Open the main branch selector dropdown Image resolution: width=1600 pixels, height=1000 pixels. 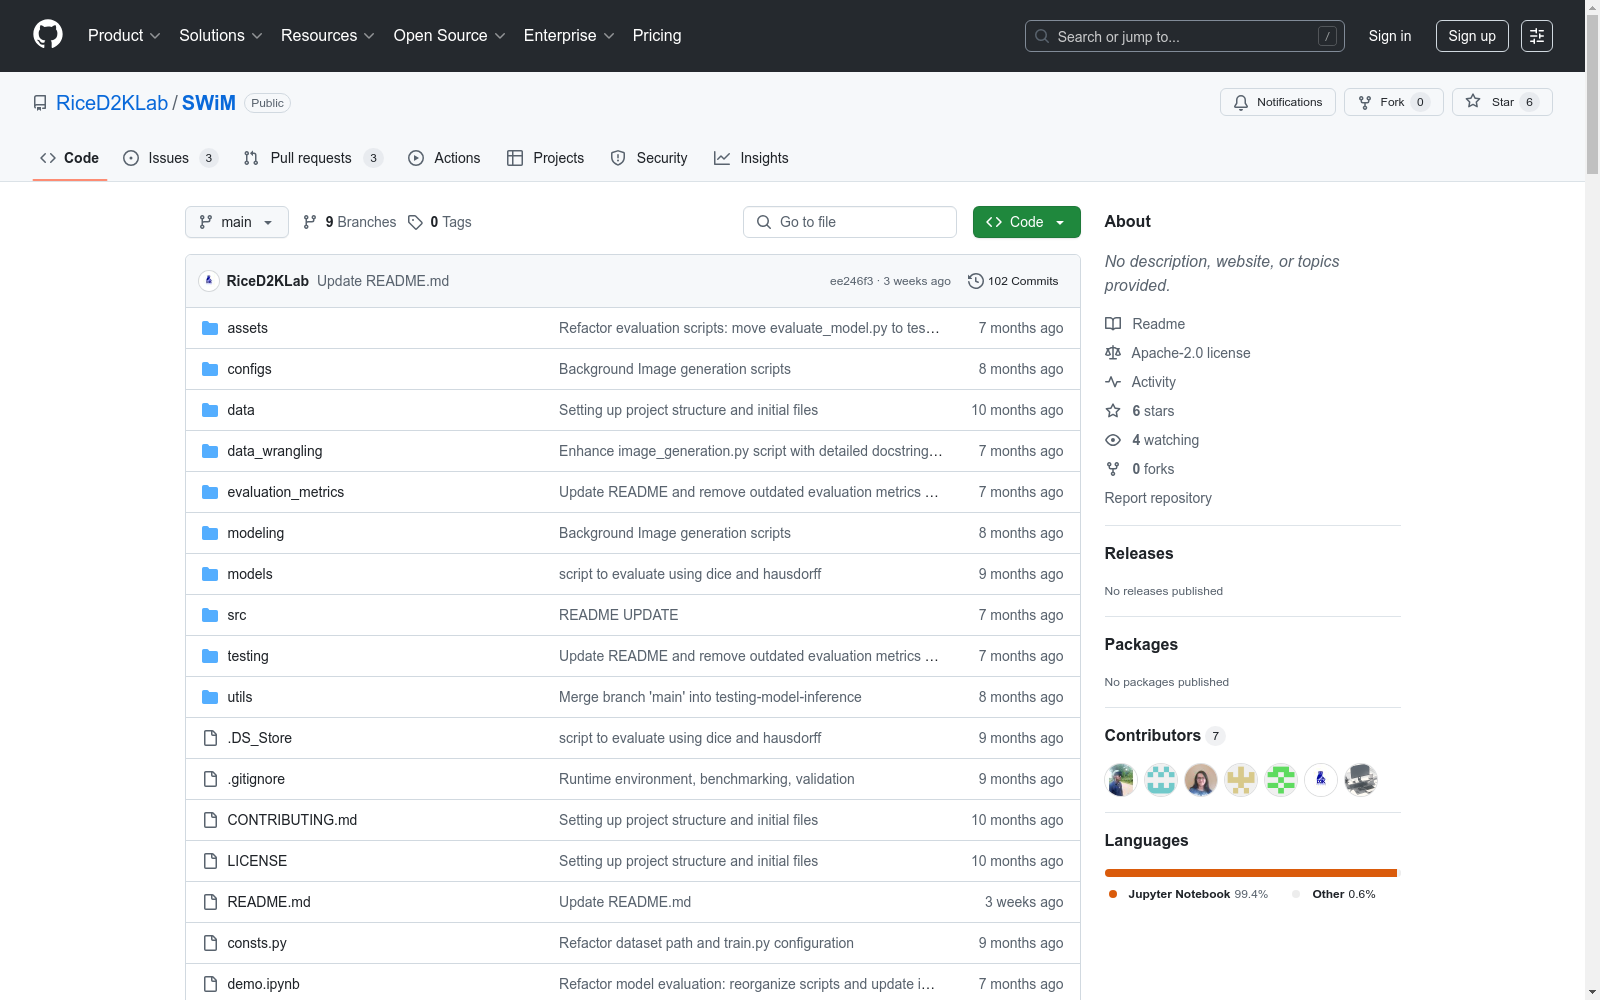click(237, 222)
